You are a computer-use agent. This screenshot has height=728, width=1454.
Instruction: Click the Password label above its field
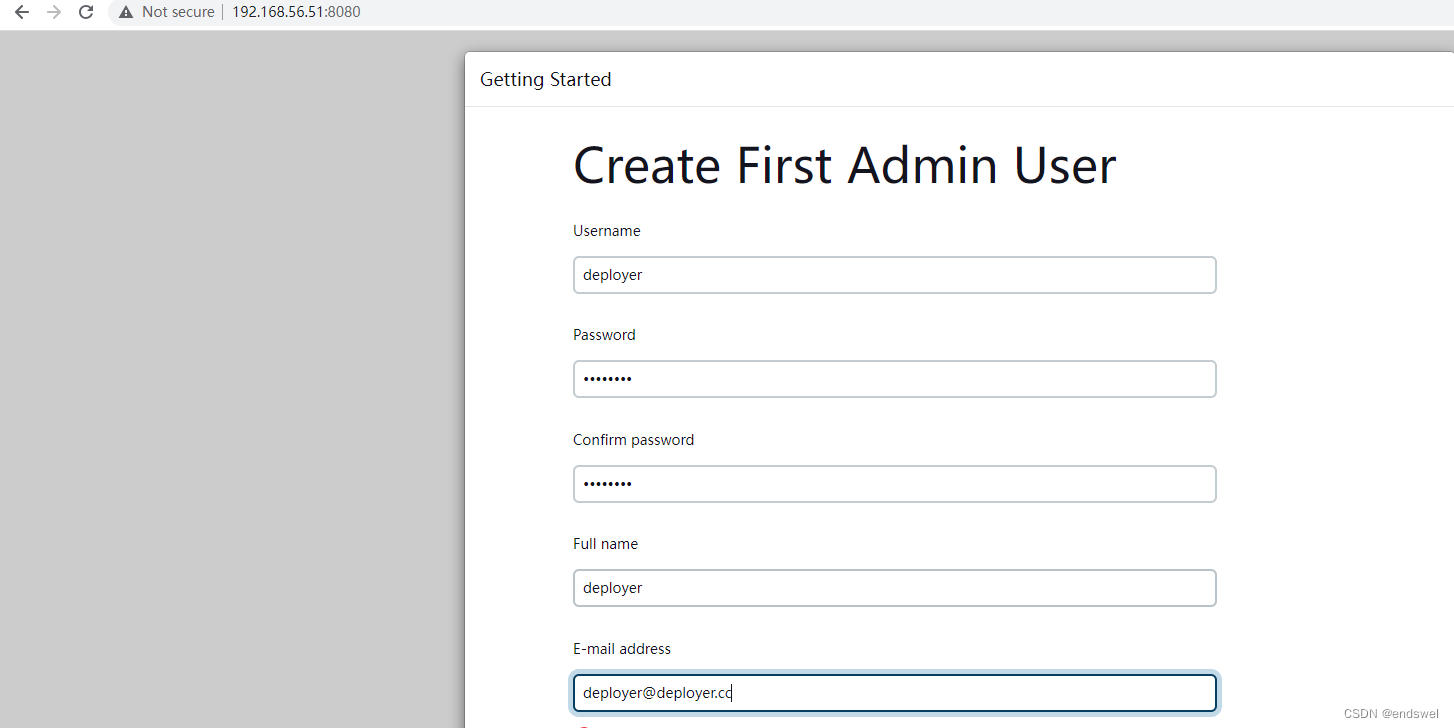click(604, 335)
